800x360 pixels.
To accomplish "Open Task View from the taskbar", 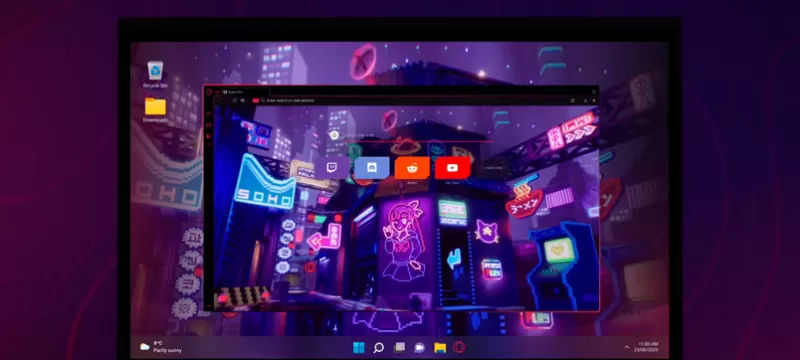I will tap(399, 348).
